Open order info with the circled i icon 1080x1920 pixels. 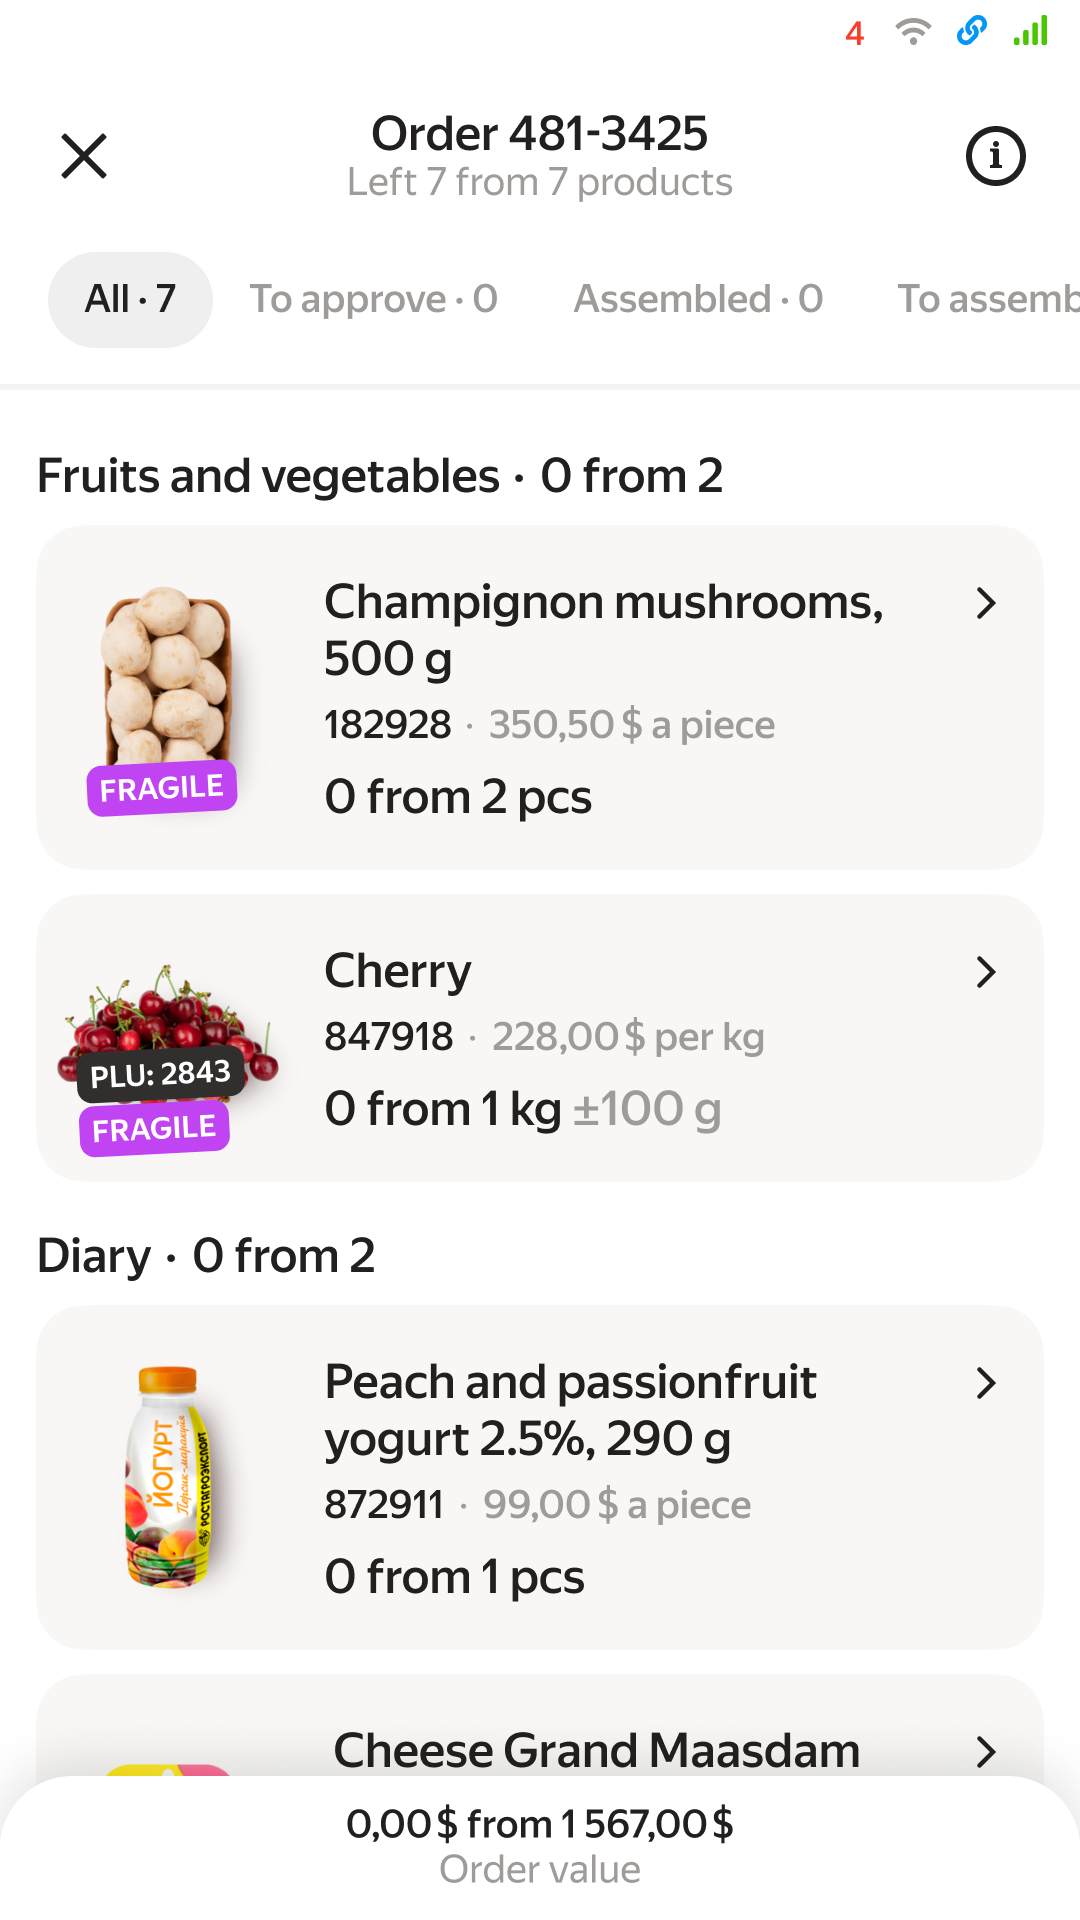coord(995,157)
